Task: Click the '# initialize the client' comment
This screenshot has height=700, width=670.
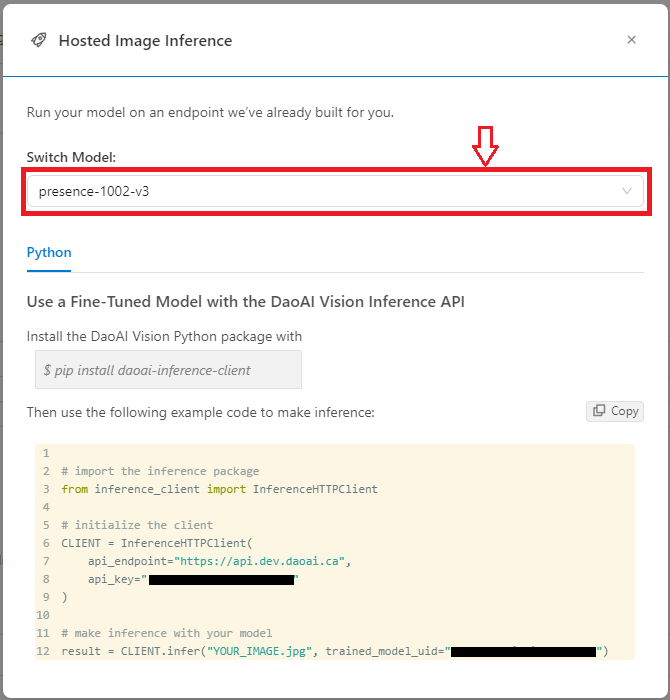Action: (x=137, y=525)
